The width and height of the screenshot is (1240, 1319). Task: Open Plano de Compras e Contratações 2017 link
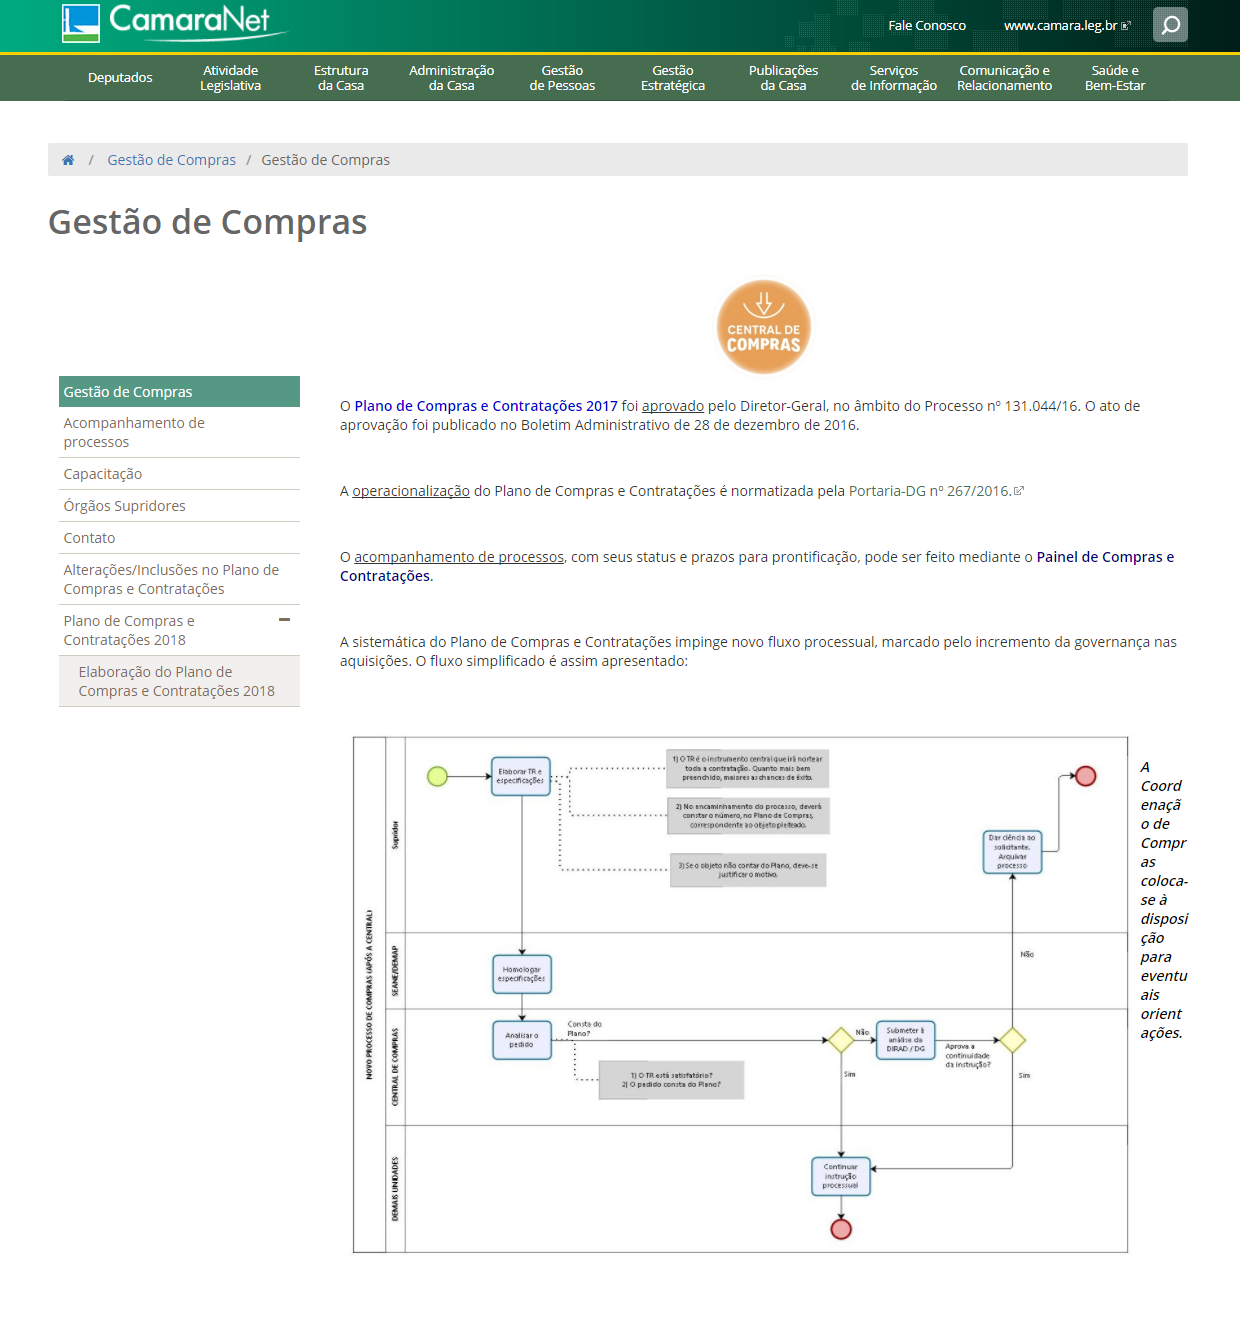486,406
